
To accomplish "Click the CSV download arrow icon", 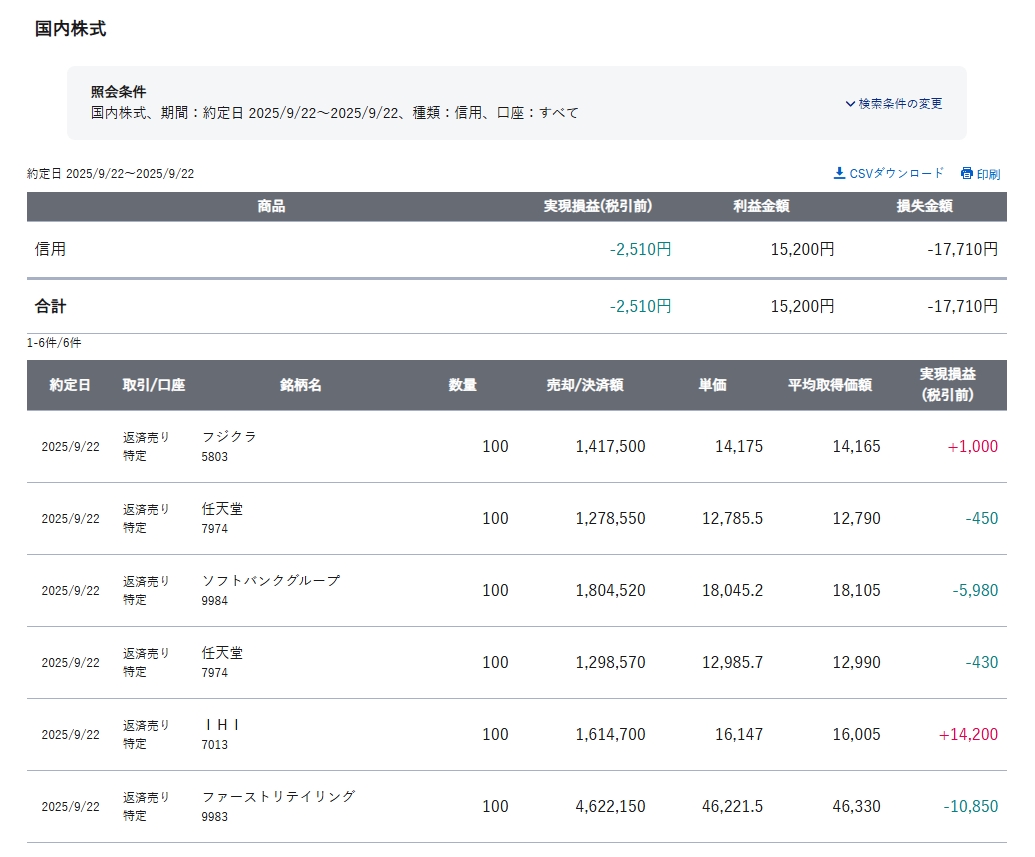I will click(x=839, y=173).
